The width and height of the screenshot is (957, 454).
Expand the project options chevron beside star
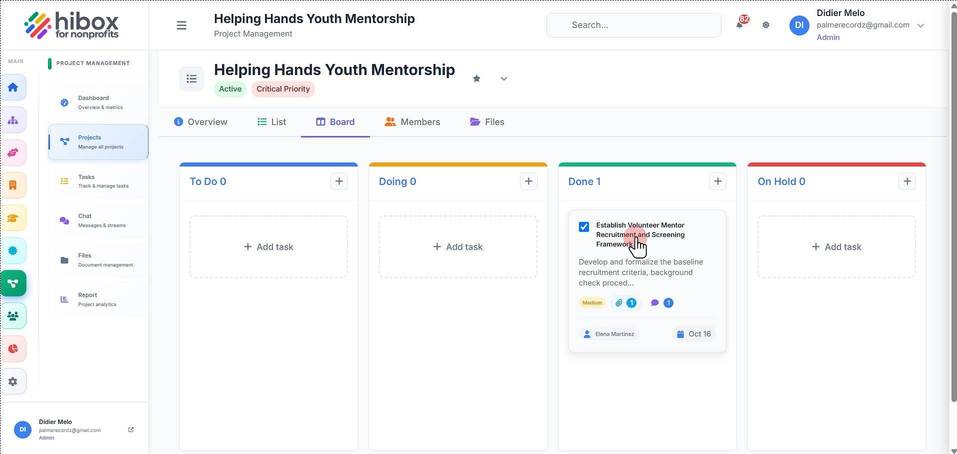[x=504, y=79]
